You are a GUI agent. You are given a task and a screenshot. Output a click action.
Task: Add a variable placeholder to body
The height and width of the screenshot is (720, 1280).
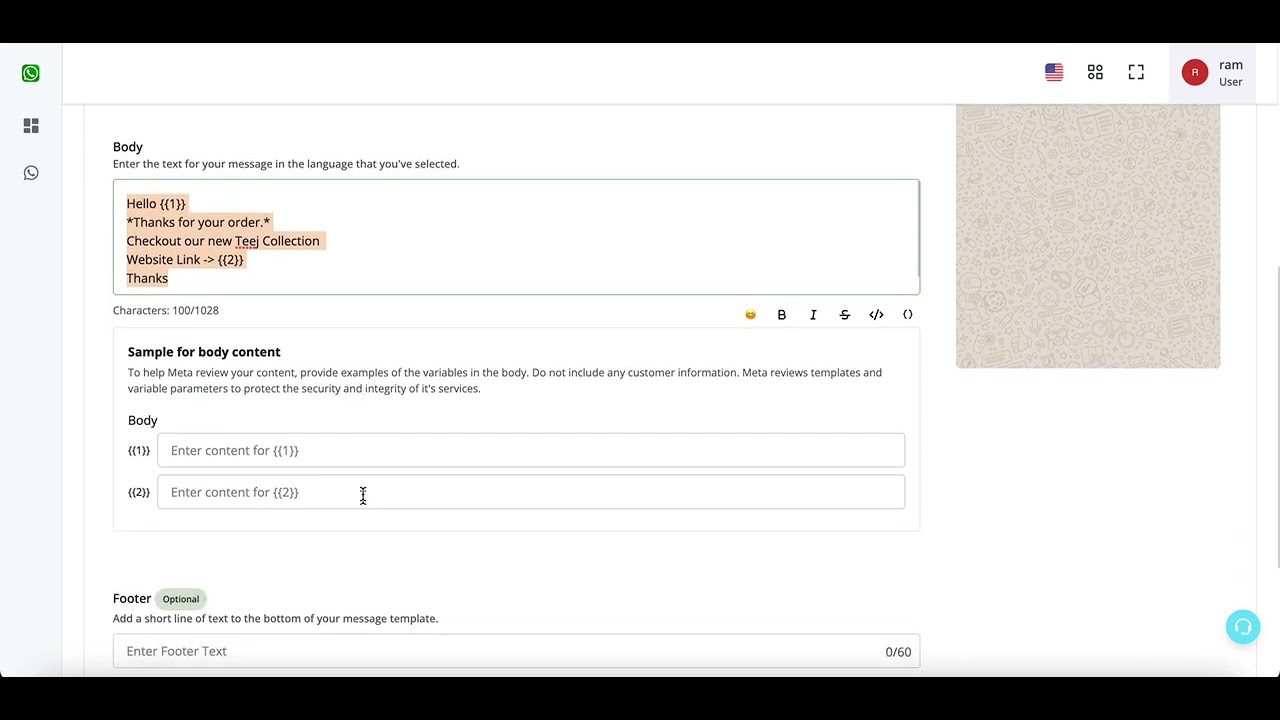pyautogui.click(x=908, y=315)
